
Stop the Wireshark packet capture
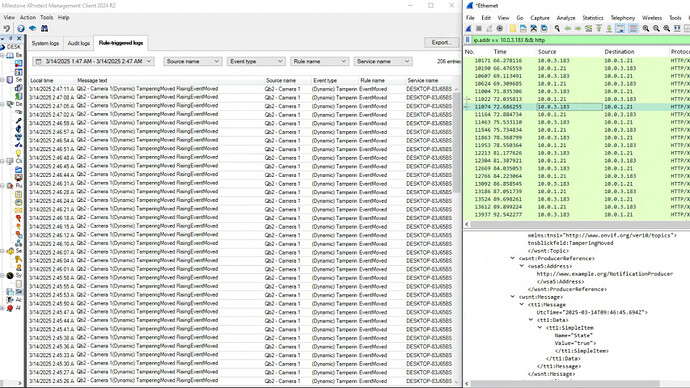479,29
